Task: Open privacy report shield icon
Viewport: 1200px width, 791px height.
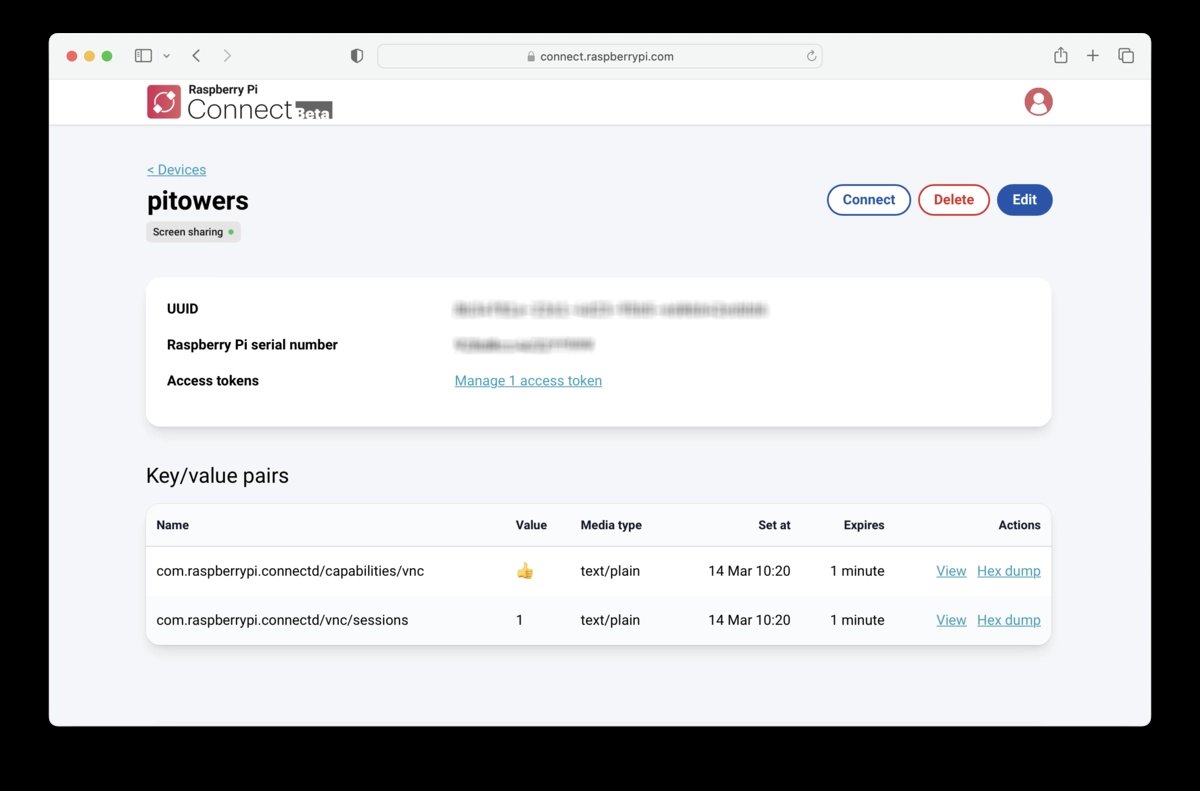Action: click(357, 56)
